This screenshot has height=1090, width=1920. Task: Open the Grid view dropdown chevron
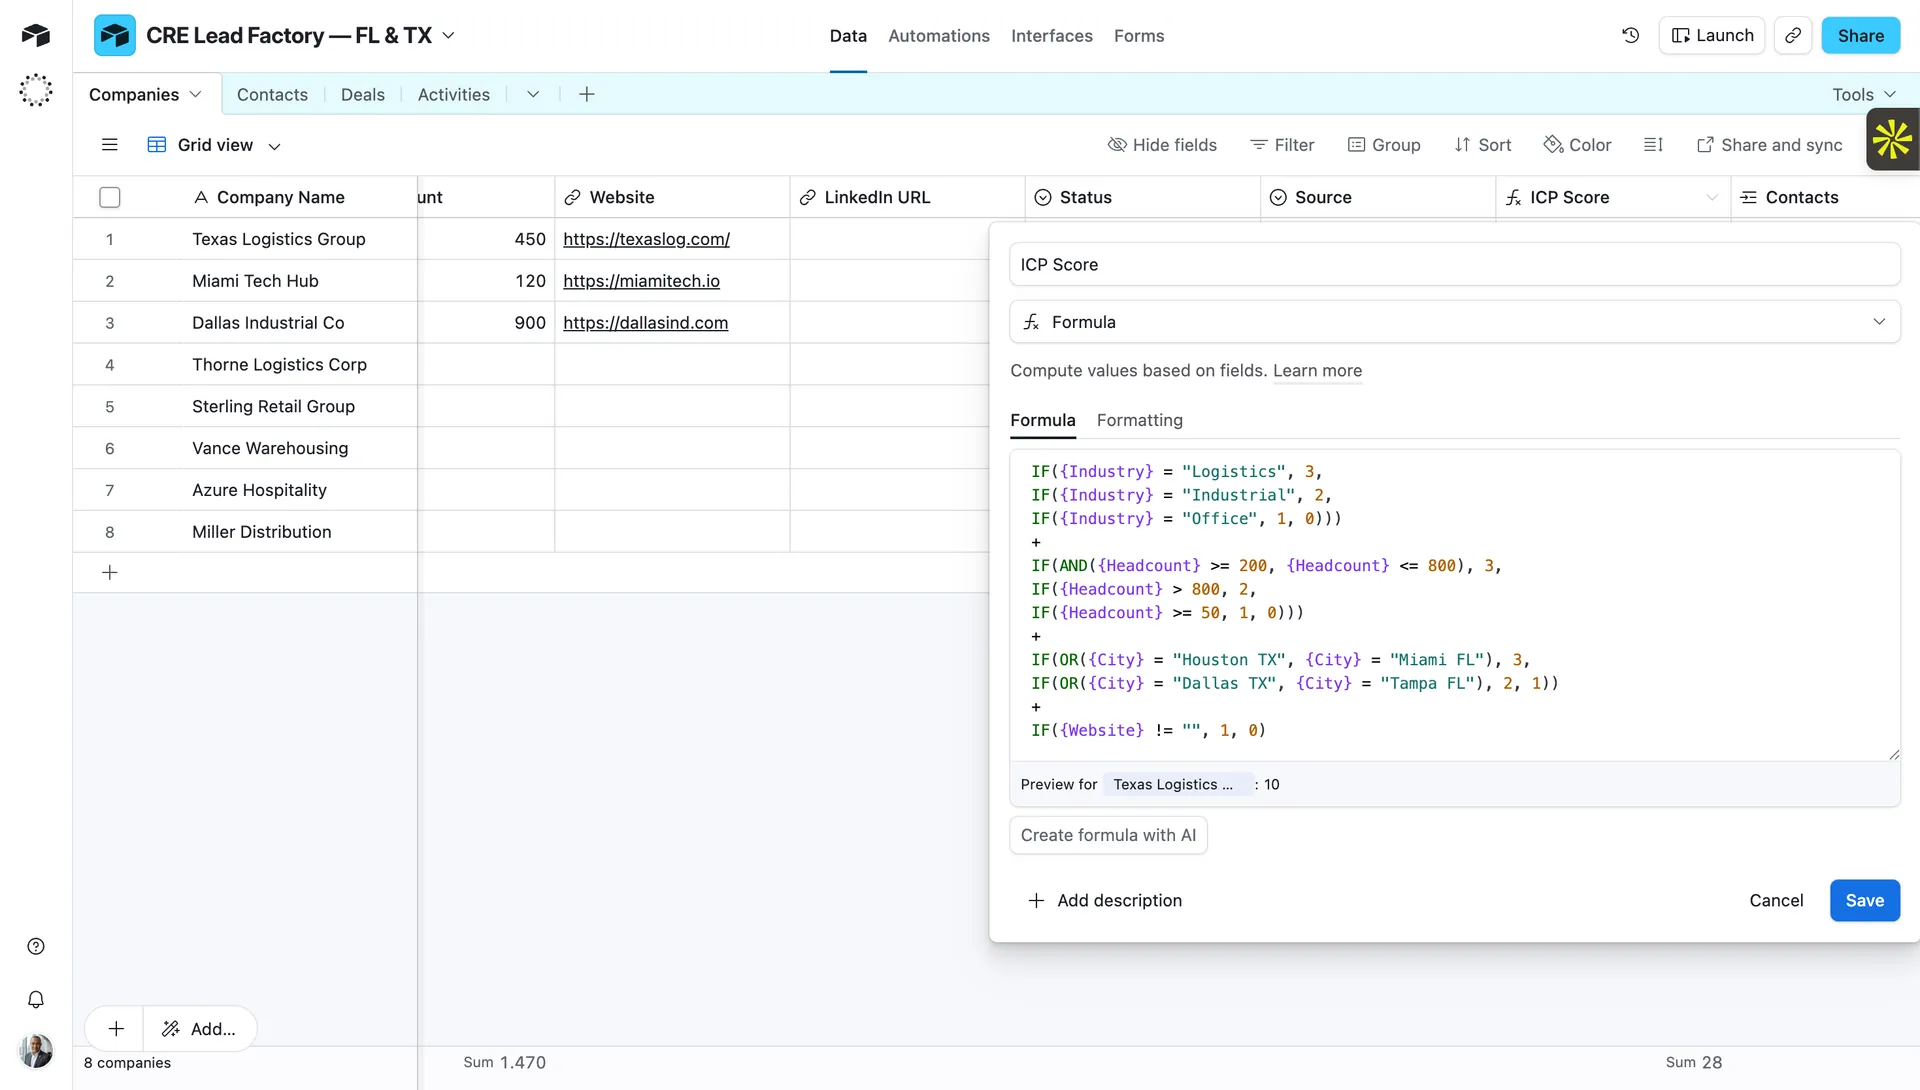274,146
